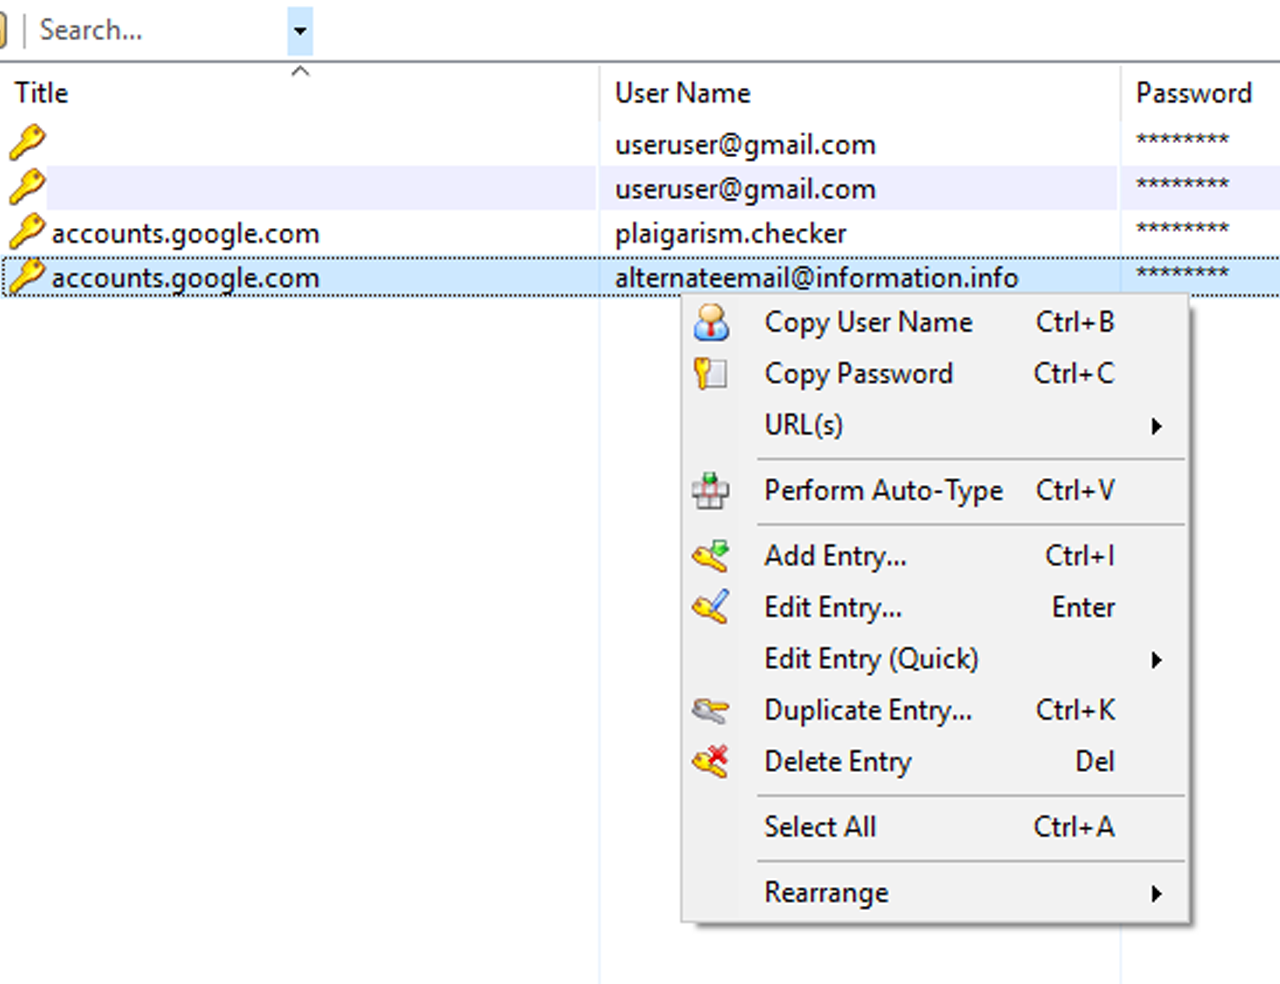Sort entries by User Name column header
This screenshot has width=1280, height=984.
[x=860, y=93]
